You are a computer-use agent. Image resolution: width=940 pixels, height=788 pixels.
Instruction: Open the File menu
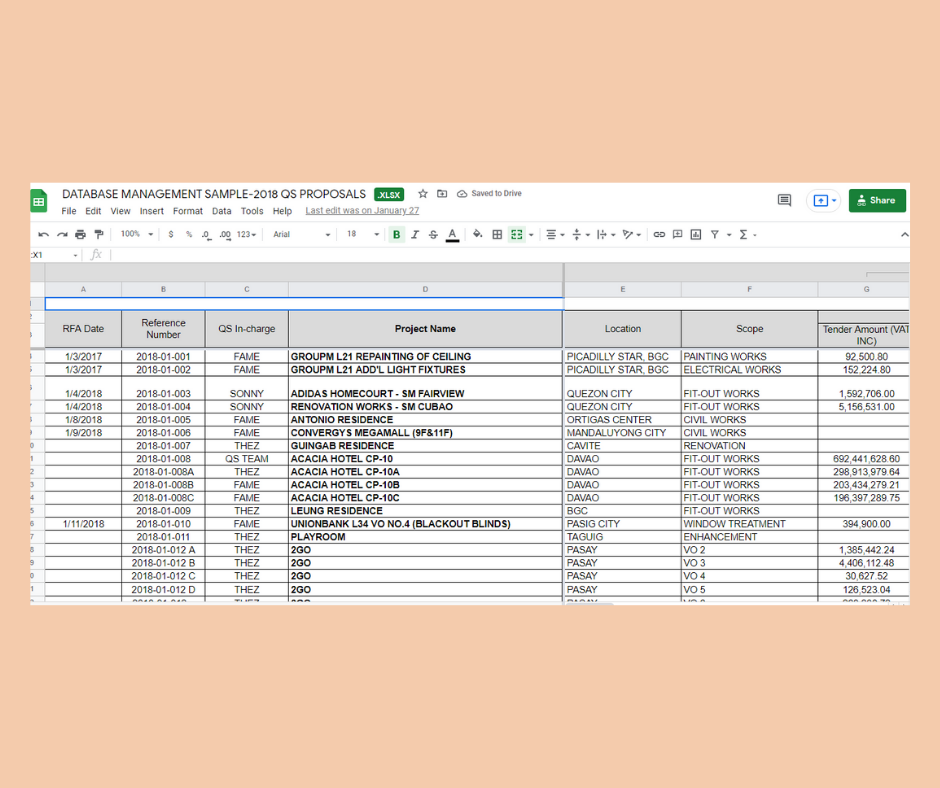click(x=69, y=211)
